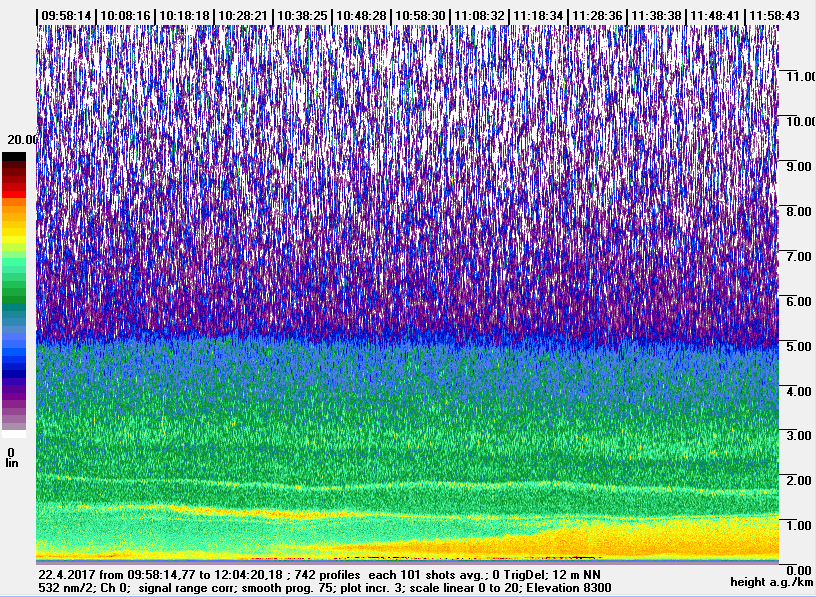Click the 'smooth prog. 75' footer text
The width and height of the screenshot is (816, 597).
285,588
